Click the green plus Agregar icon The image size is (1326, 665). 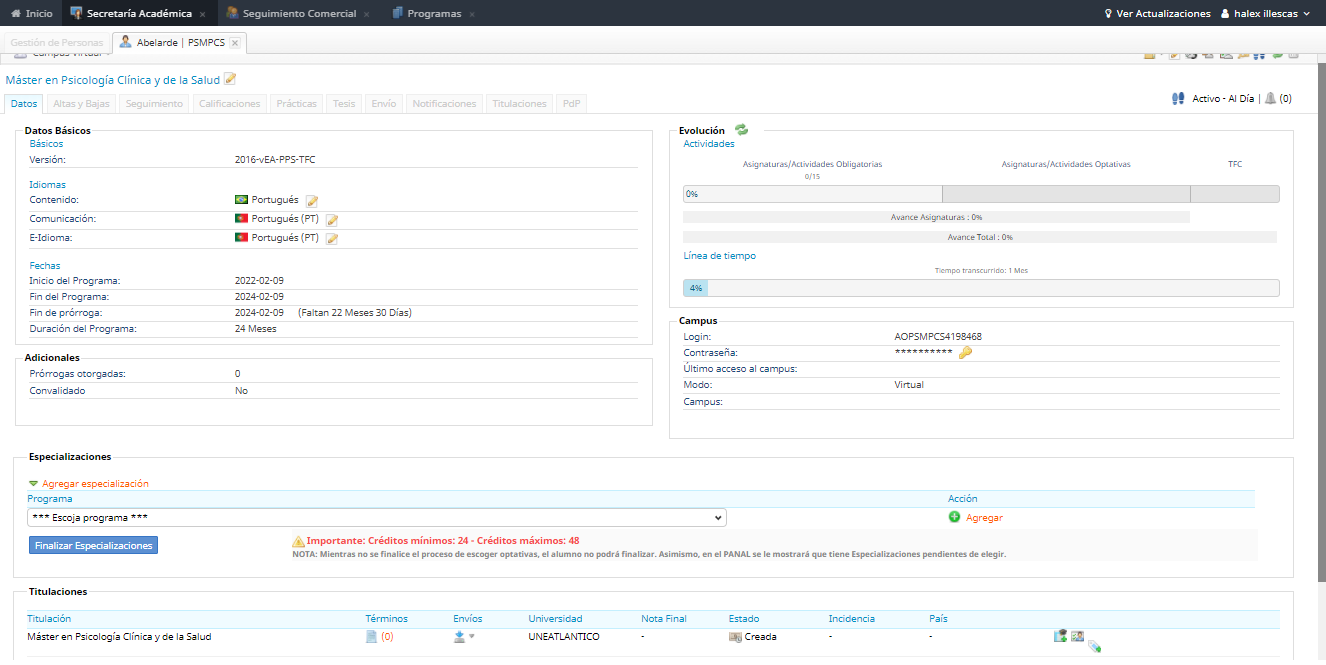click(x=954, y=518)
